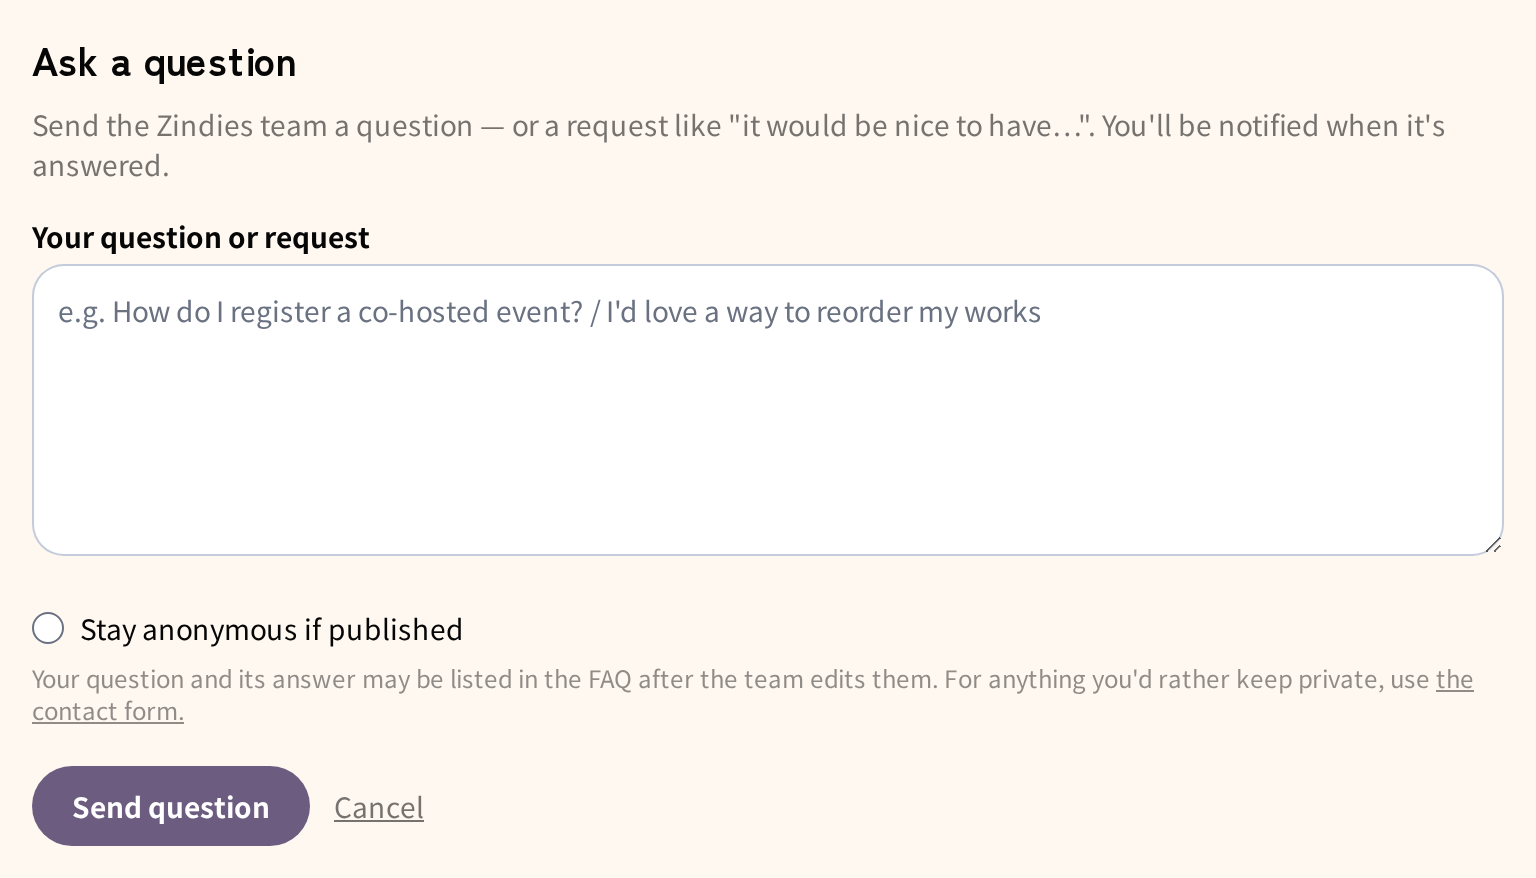Click the word "FAQ" in the helper note

pos(610,679)
